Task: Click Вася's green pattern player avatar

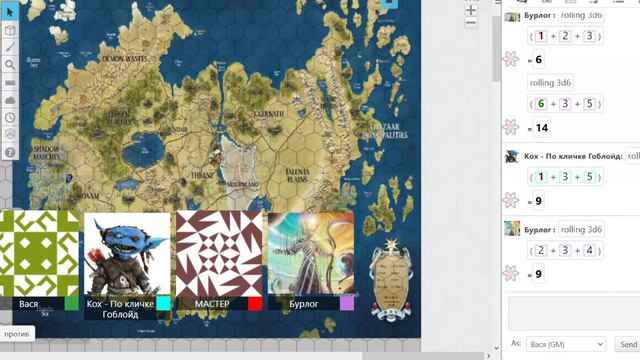Action: [39, 253]
